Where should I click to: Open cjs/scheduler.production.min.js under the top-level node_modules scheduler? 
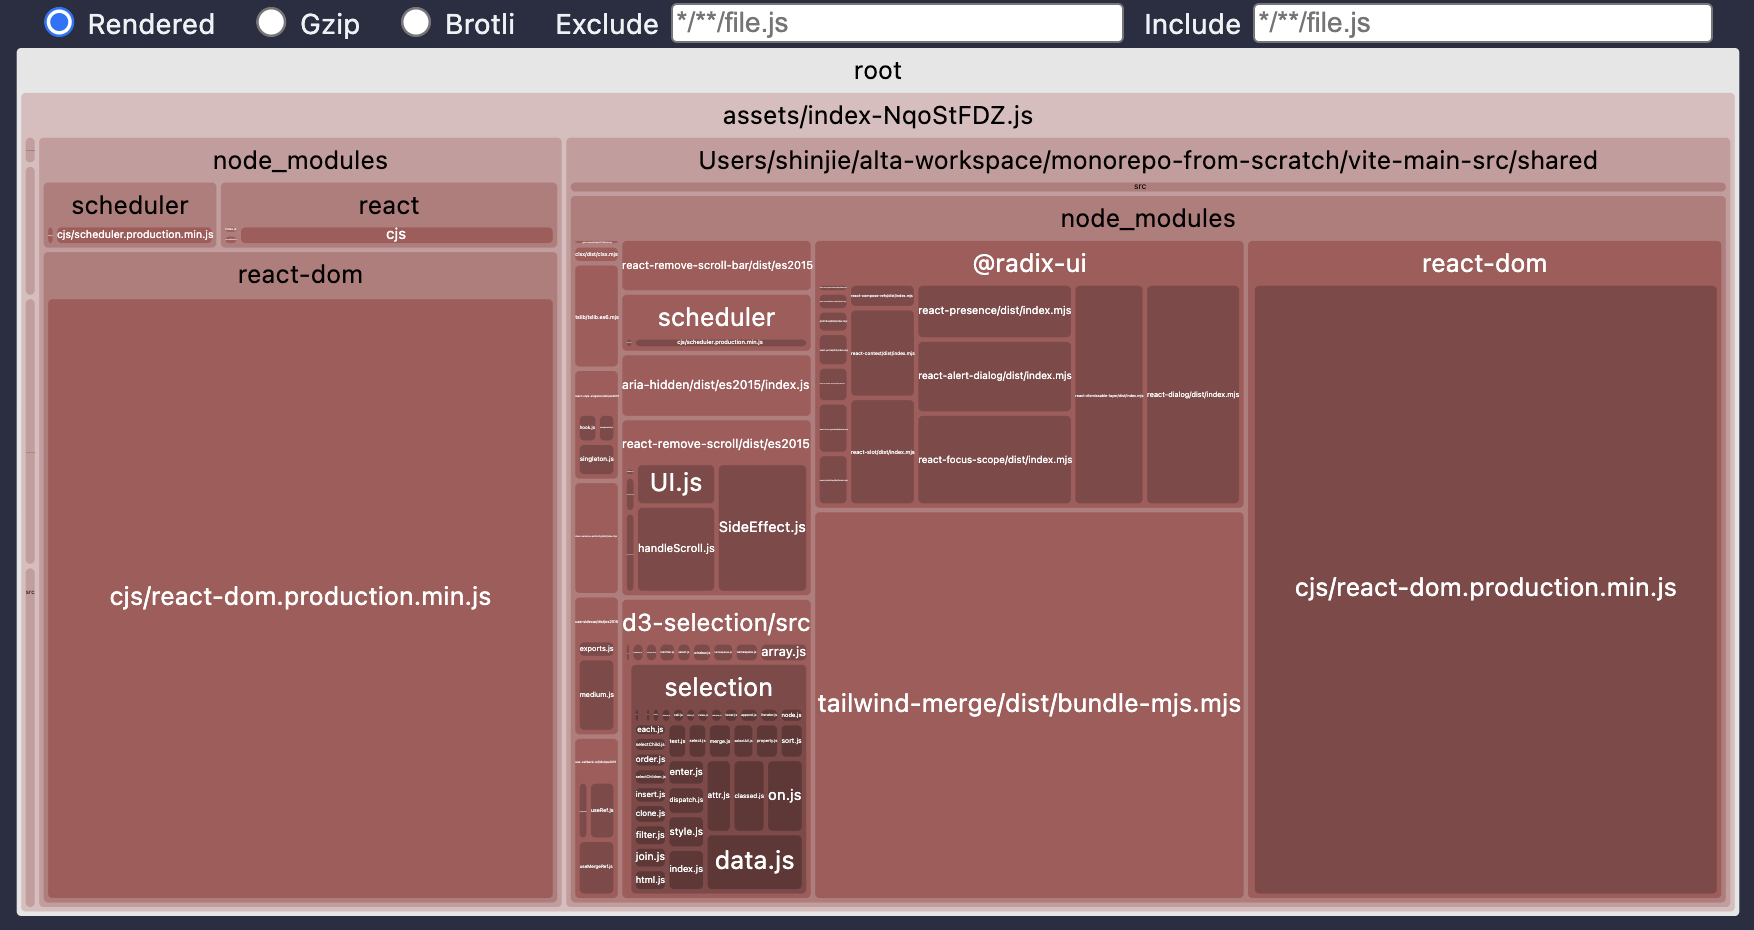(135, 235)
